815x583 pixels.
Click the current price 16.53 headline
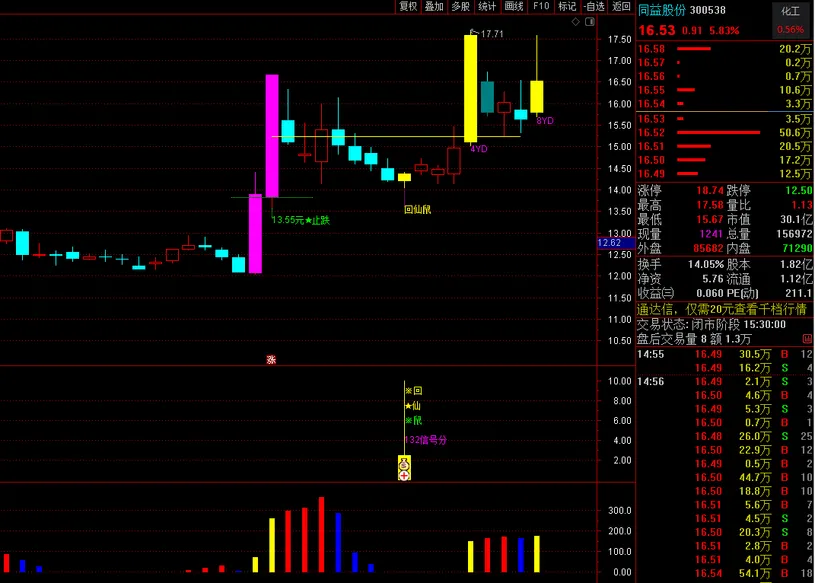[656, 30]
